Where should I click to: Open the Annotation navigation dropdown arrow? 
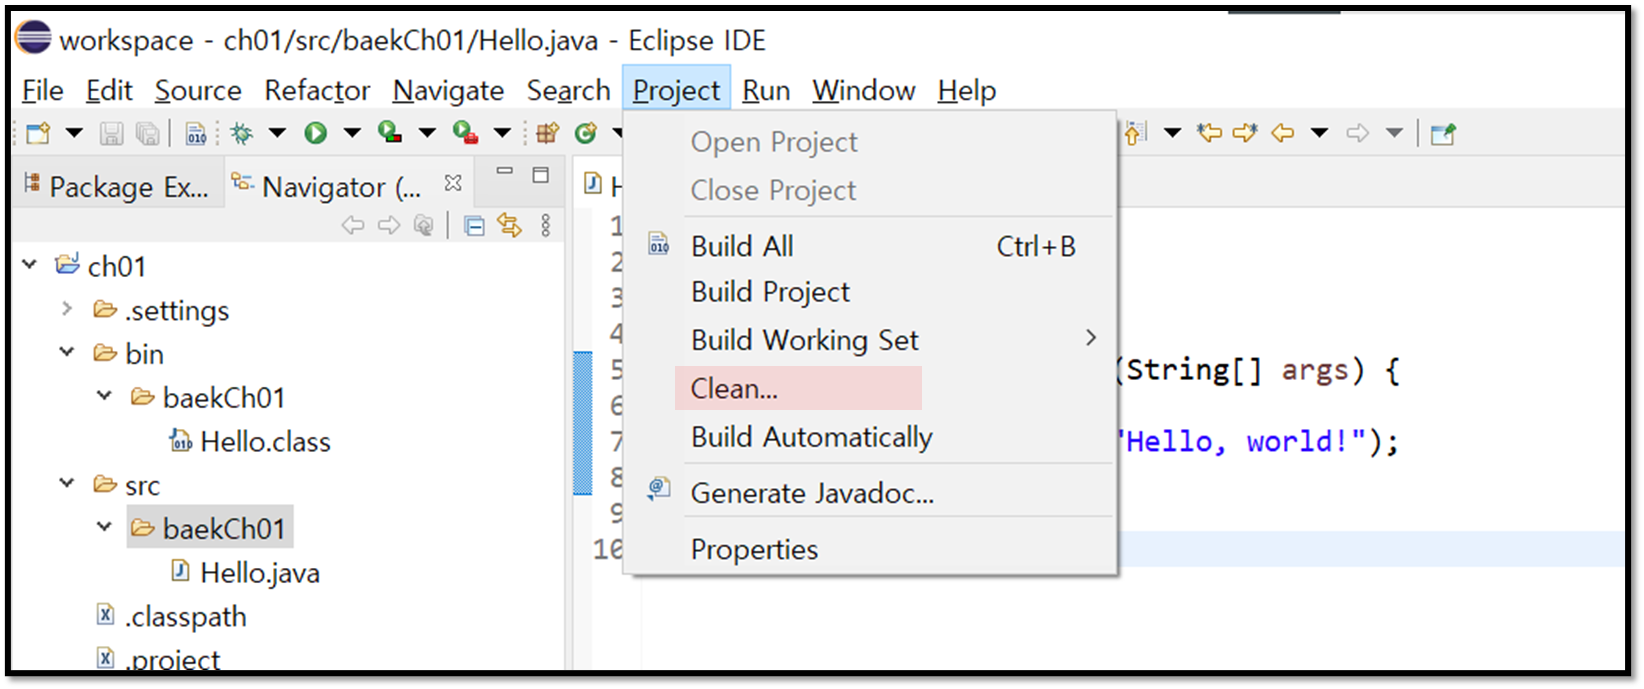pyautogui.click(x=1173, y=133)
